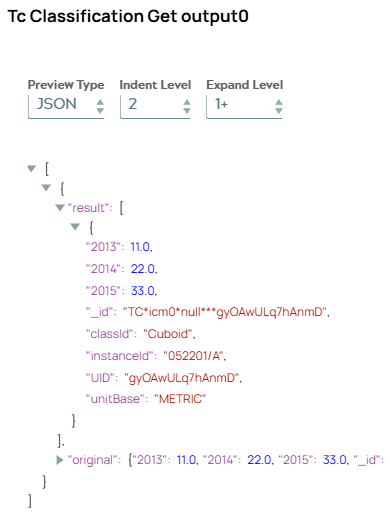
Task: Collapse the "result" array node
Action: 60,208
